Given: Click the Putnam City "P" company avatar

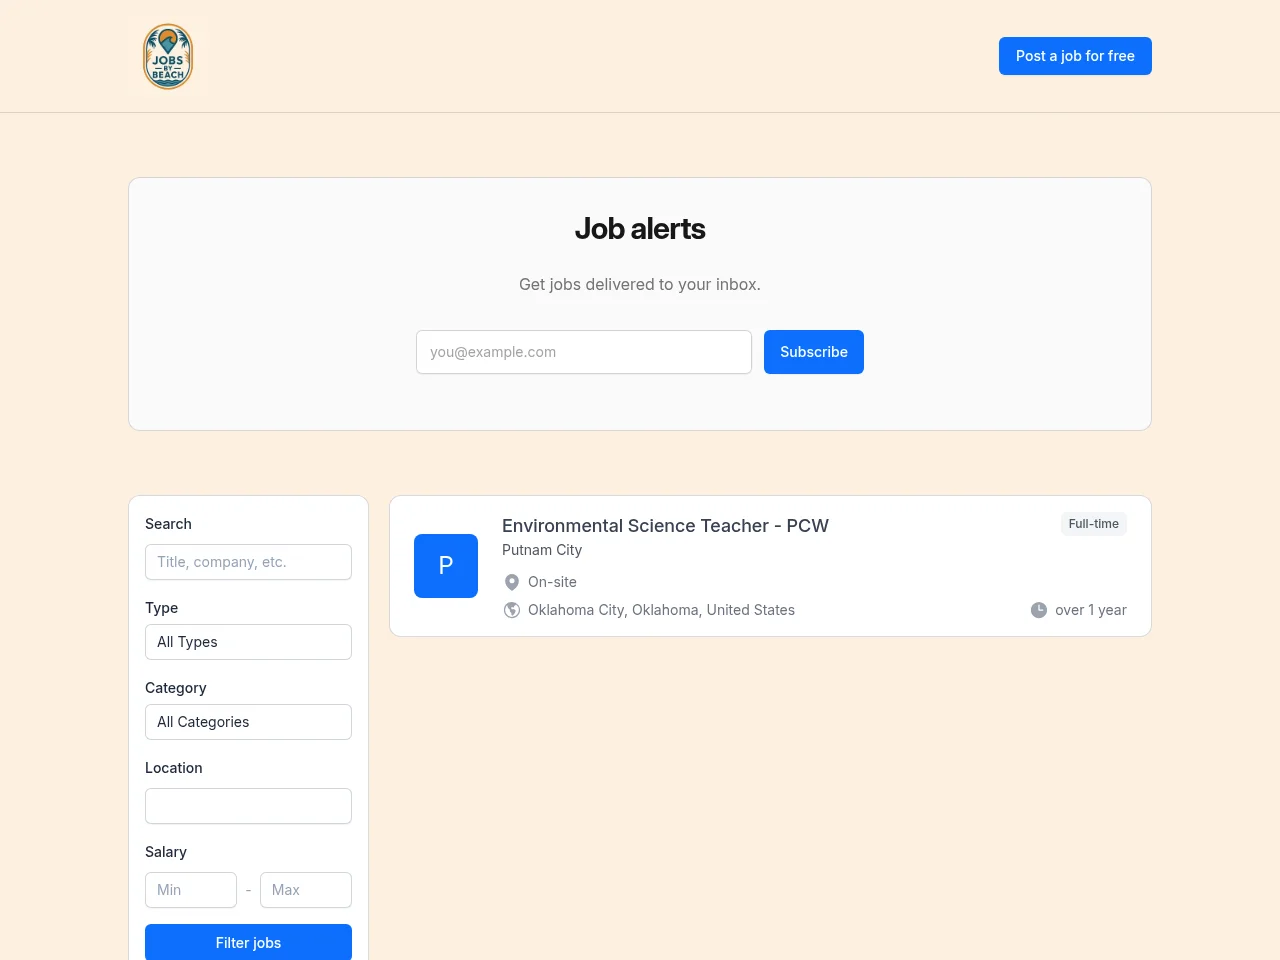Looking at the screenshot, I should 446,566.
